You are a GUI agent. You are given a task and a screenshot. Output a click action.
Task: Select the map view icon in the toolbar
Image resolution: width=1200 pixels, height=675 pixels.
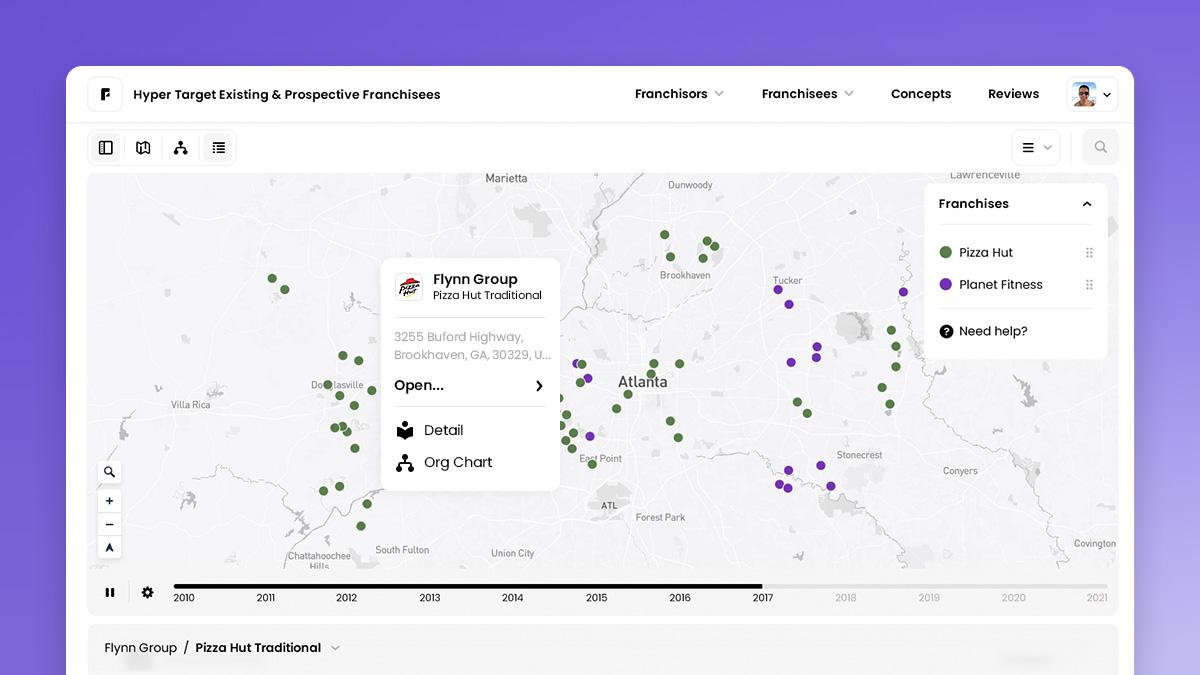pyautogui.click(x=142, y=147)
